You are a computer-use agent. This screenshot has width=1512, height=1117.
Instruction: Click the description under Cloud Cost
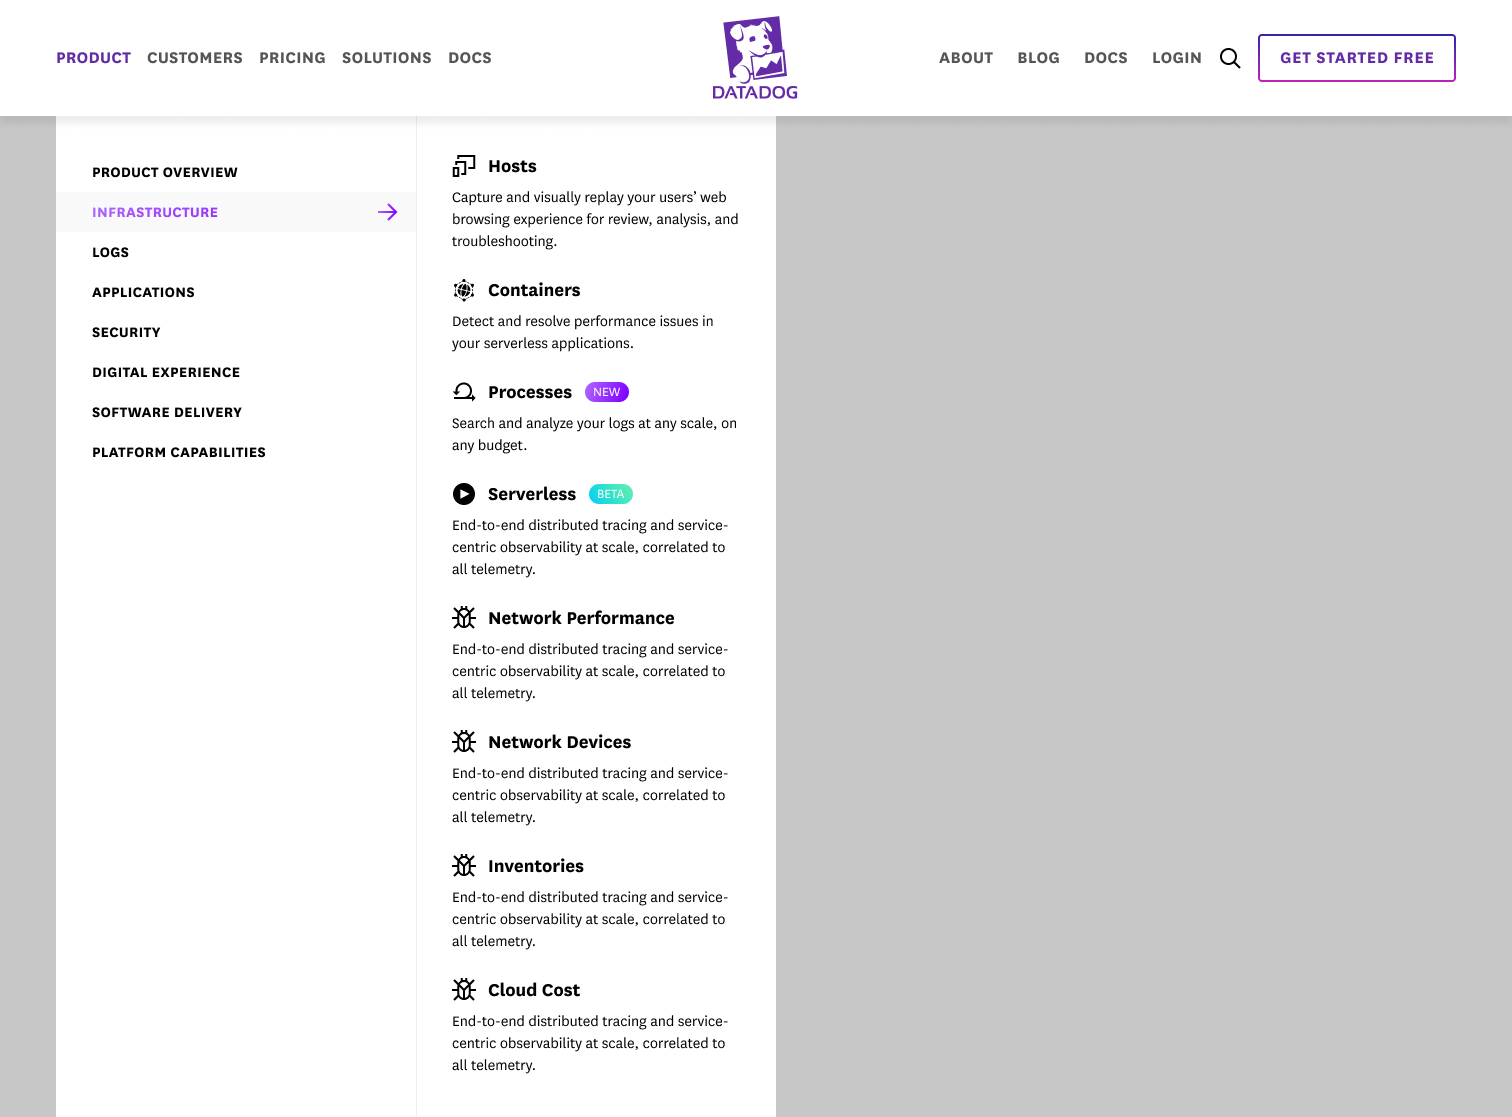tap(590, 1043)
